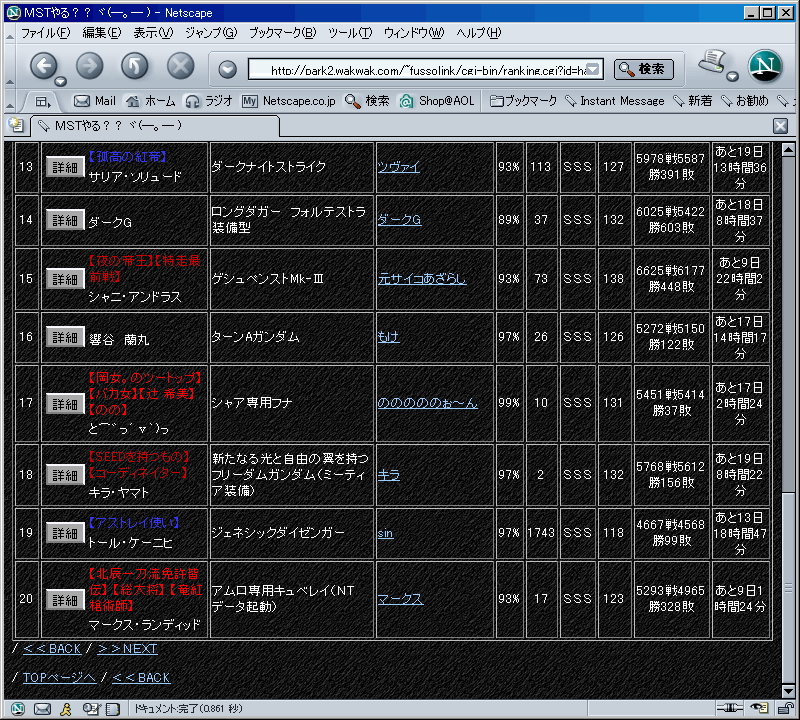
Task: Go back with the Back arrow button
Action: tap(44, 66)
